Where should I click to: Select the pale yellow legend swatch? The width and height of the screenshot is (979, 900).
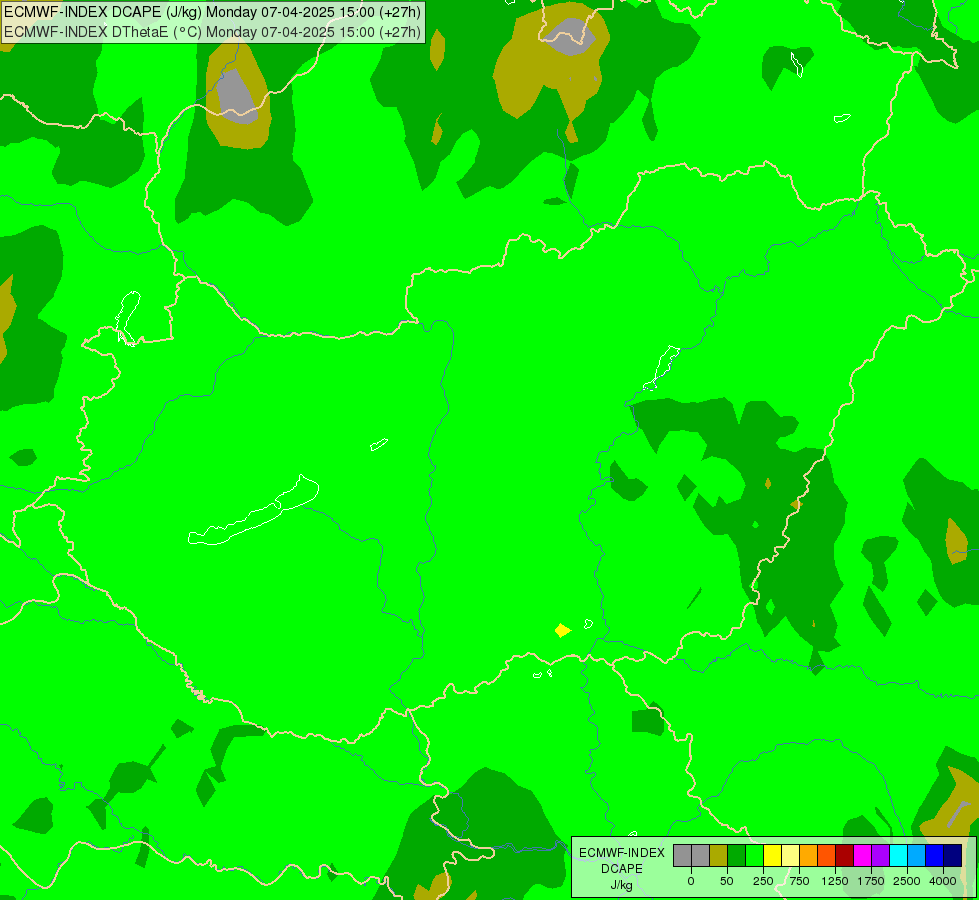(x=790, y=855)
